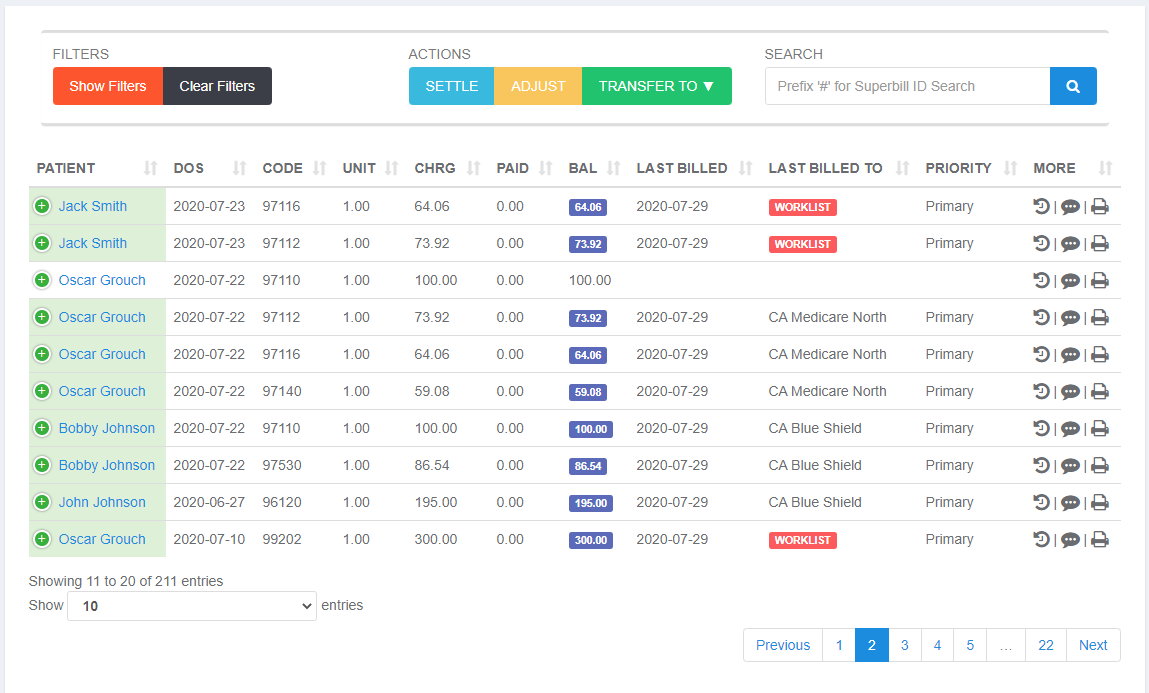The width and height of the screenshot is (1149, 693).
Task: Click the Settle action button
Action: (451, 86)
